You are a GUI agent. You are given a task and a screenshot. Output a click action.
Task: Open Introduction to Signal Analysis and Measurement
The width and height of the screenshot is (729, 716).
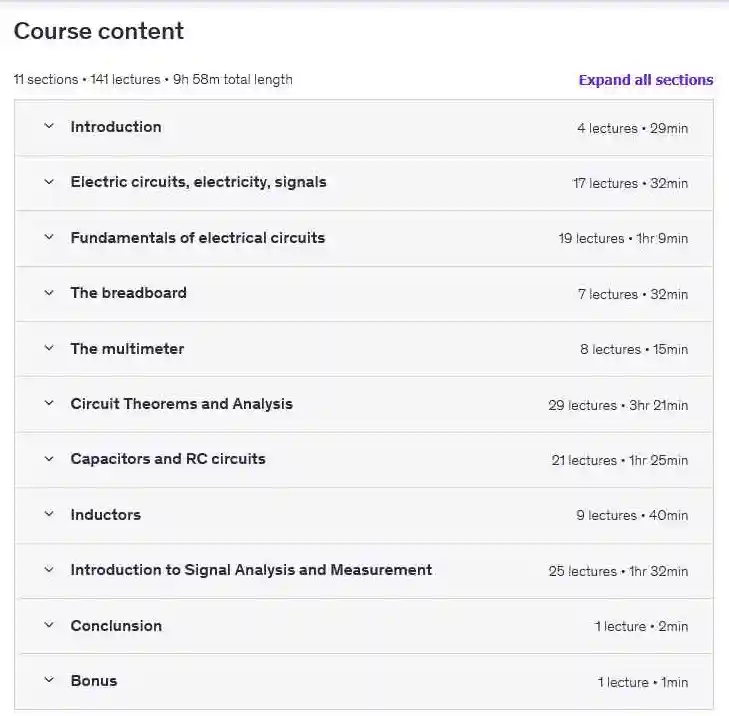click(251, 570)
